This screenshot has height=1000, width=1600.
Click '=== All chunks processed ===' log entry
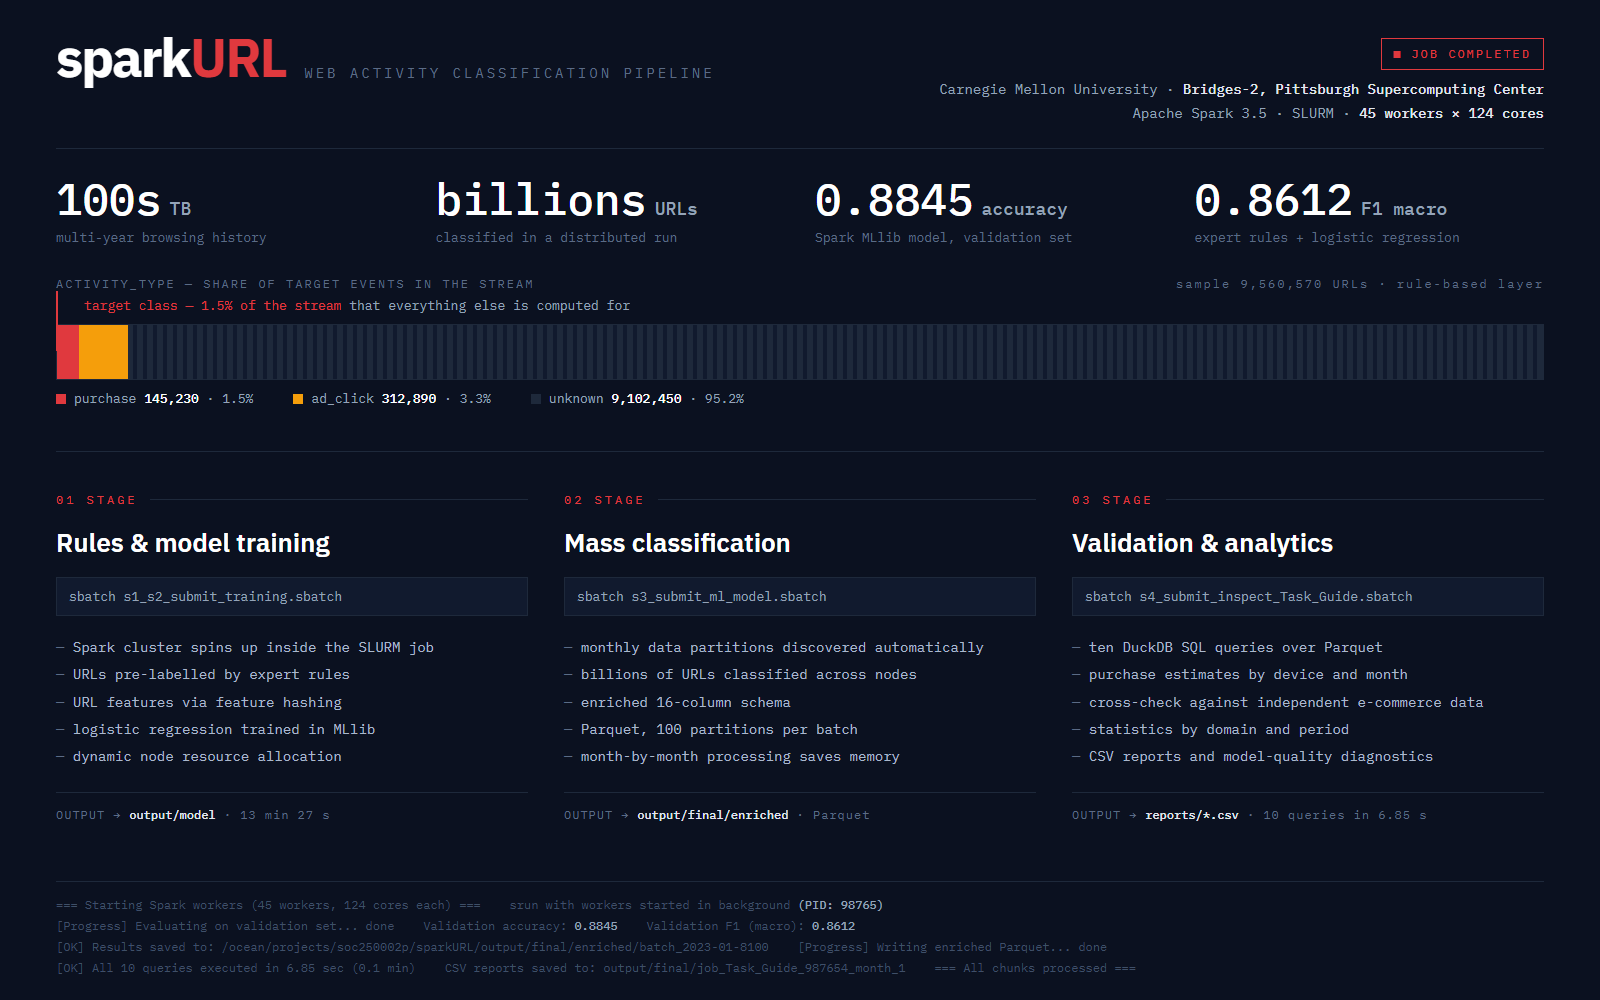(1035, 969)
